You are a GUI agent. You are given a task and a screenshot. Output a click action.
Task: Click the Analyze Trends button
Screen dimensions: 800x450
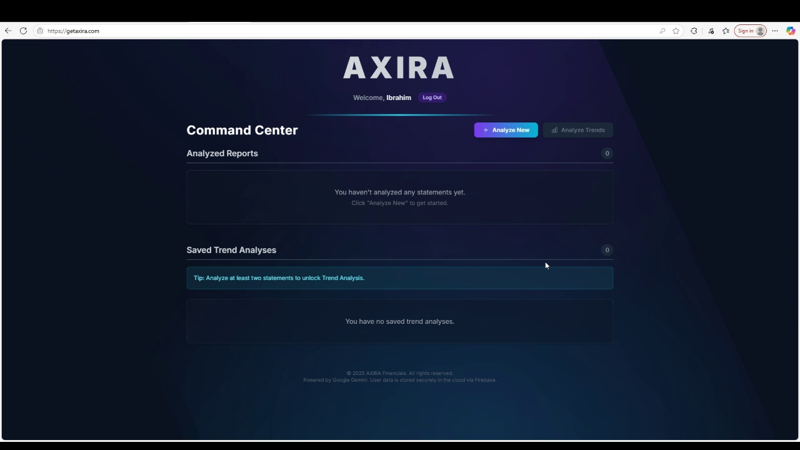tap(578, 130)
